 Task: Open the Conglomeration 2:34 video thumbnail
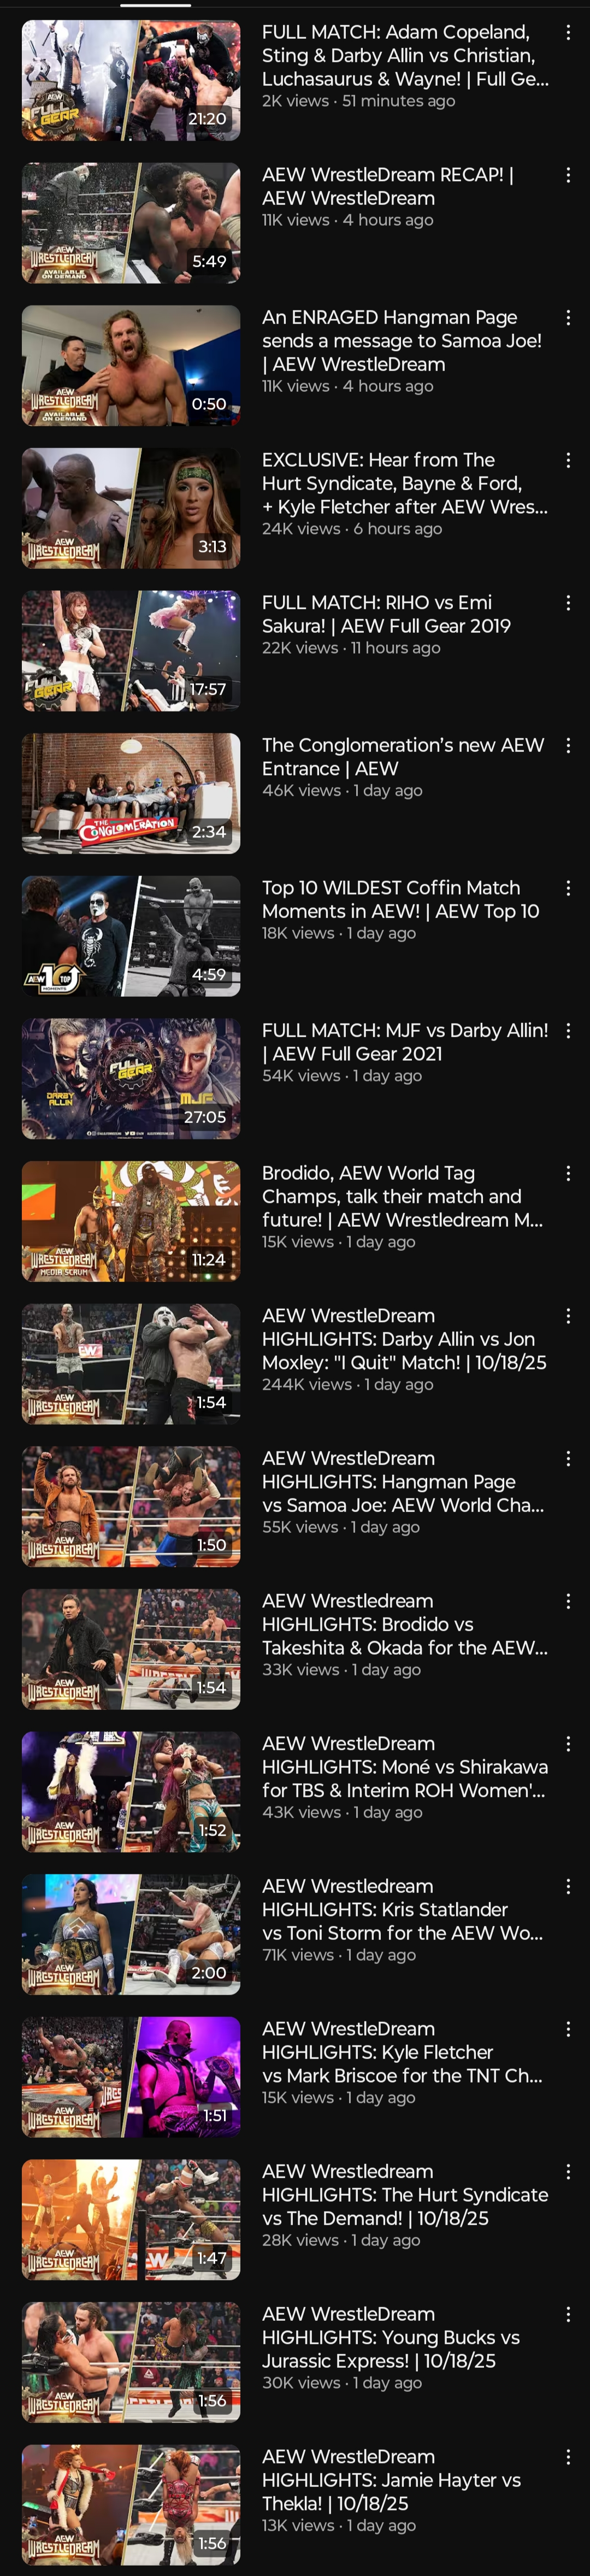click(131, 793)
